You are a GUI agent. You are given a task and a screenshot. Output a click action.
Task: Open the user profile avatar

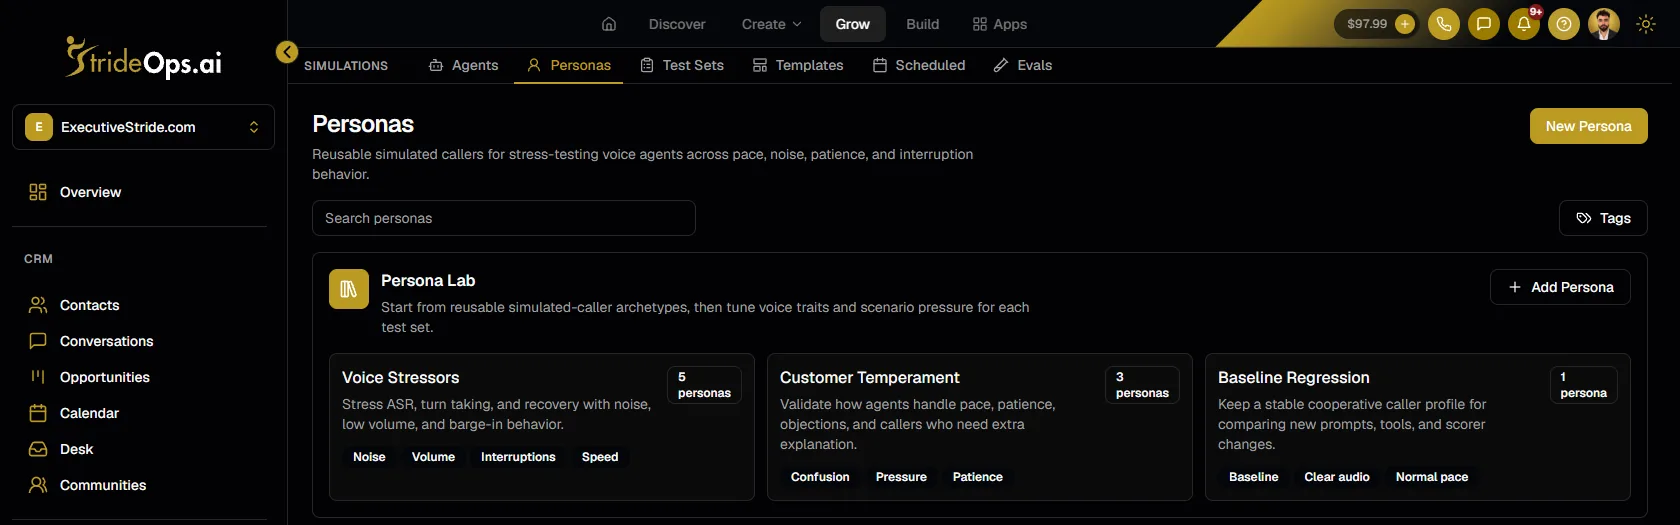pyautogui.click(x=1604, y=24)
